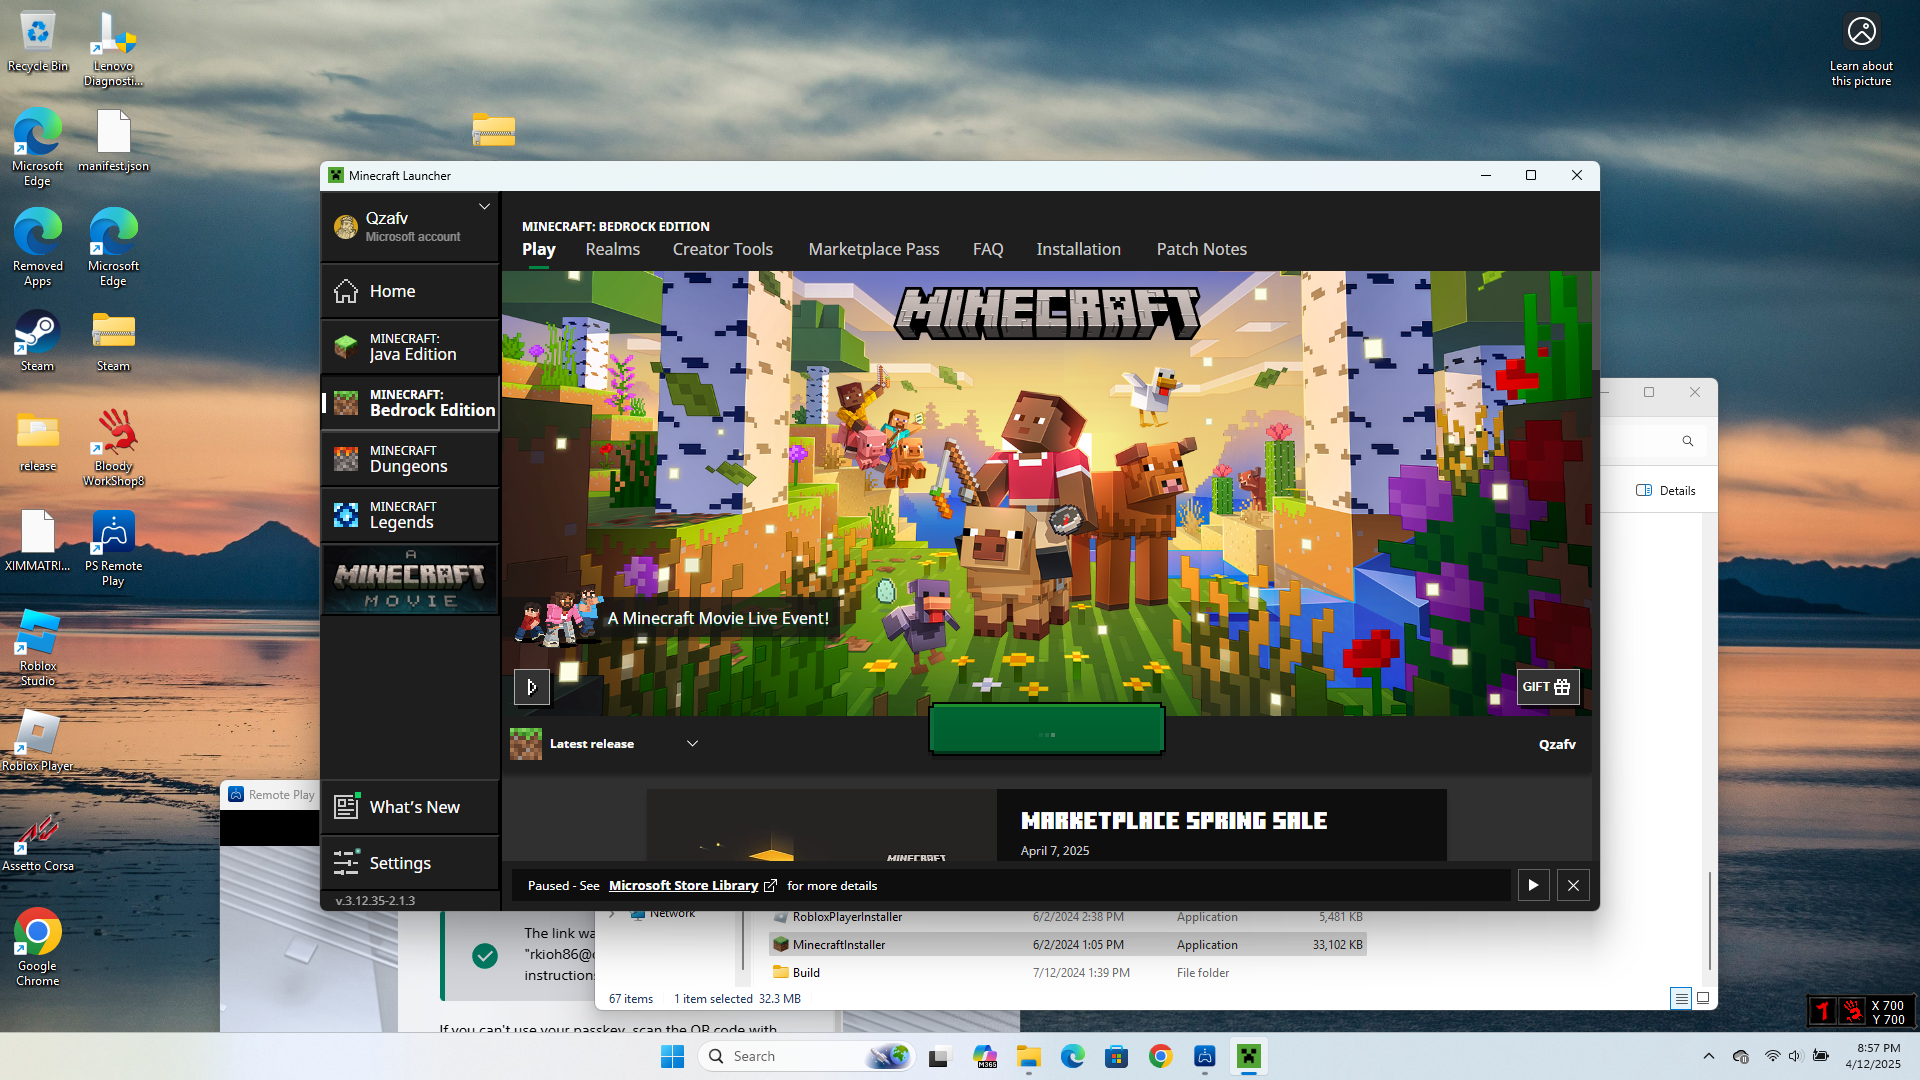The width and height of the screenshot is (1920, 1080).
Task: Switch File Explorer to details list view
Action: [1681, 998]
